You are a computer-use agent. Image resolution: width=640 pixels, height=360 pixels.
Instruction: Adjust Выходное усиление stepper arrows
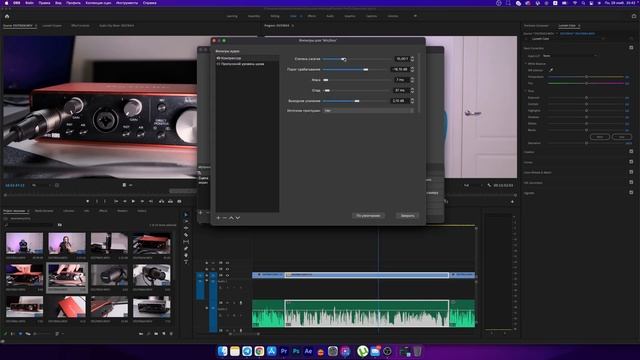412,100
